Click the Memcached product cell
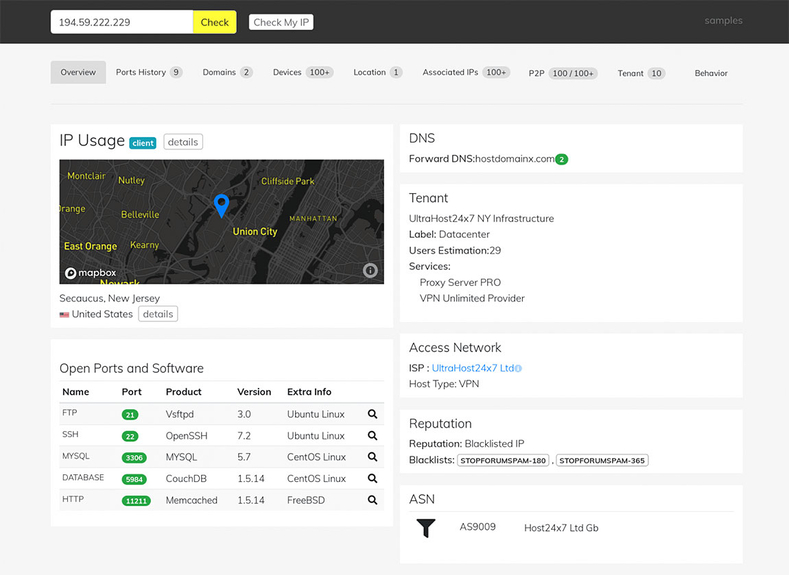789x575 pixels. click(x=192, y=500)
